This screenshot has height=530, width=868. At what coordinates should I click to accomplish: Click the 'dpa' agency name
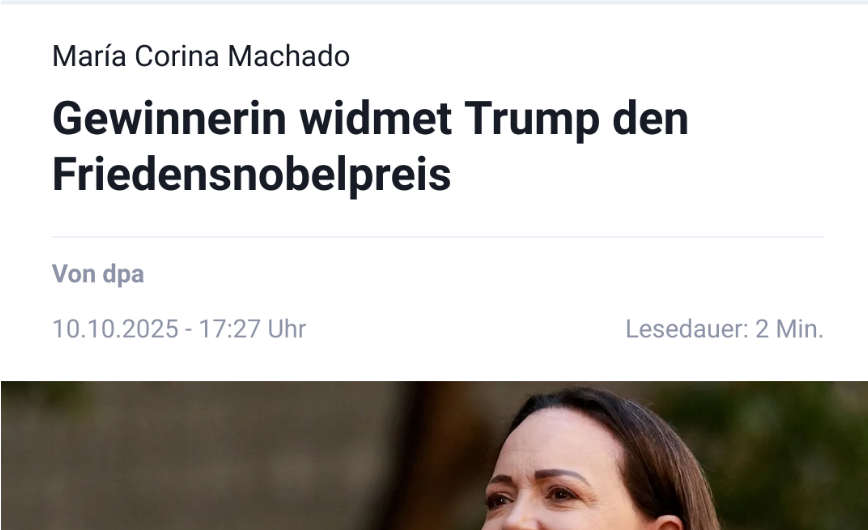coord(123,275)
